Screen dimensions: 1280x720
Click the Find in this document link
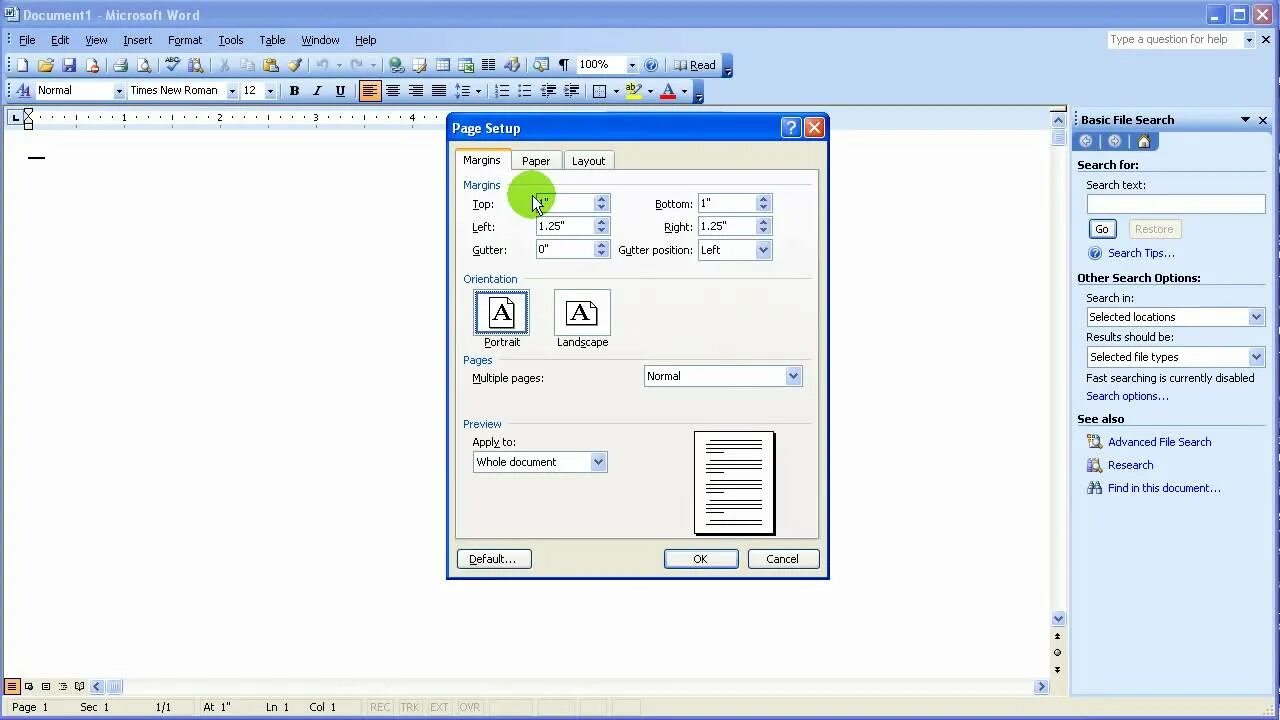pyautogui.click(x=1164, y=488)
